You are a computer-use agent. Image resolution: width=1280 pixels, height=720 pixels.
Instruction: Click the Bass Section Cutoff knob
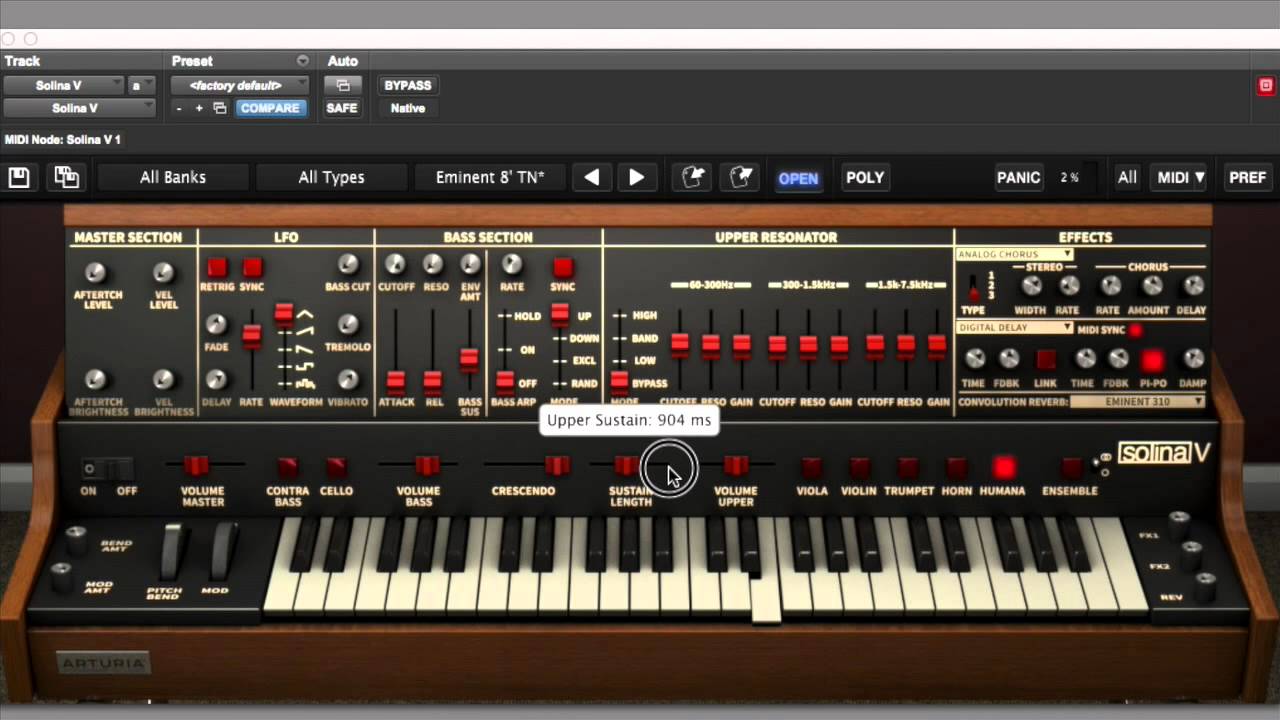click(x=395, y=264)
